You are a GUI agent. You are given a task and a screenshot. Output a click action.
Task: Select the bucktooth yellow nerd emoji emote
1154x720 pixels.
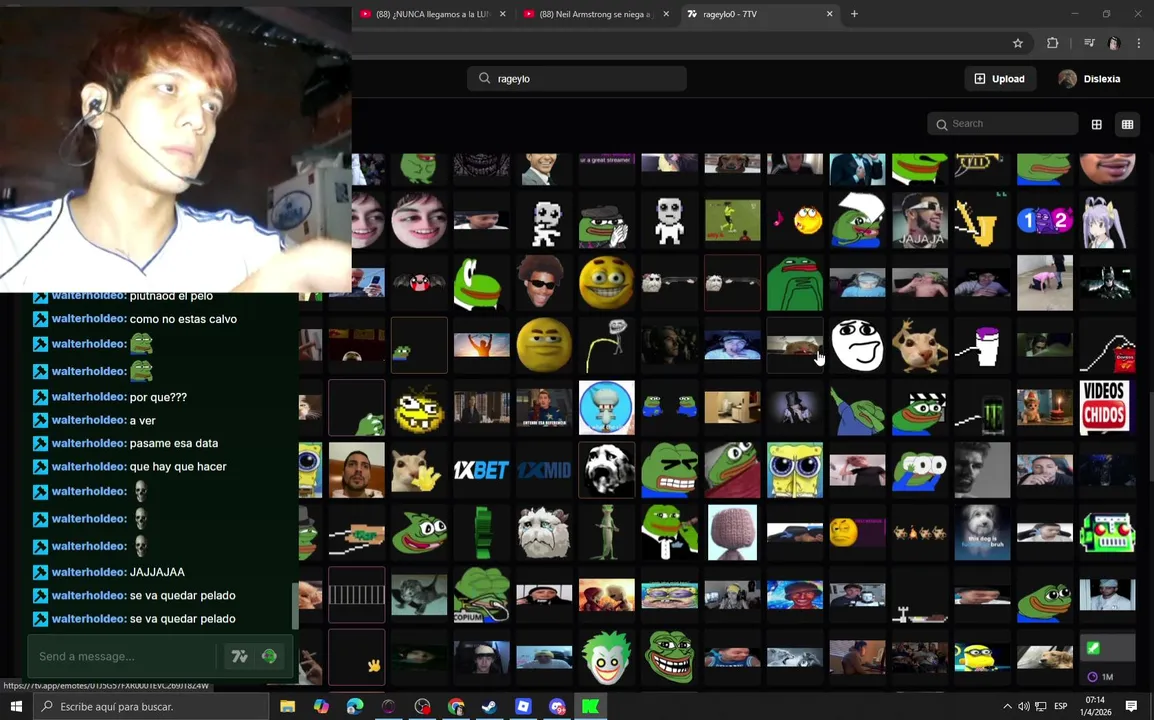tap(419, 407)
